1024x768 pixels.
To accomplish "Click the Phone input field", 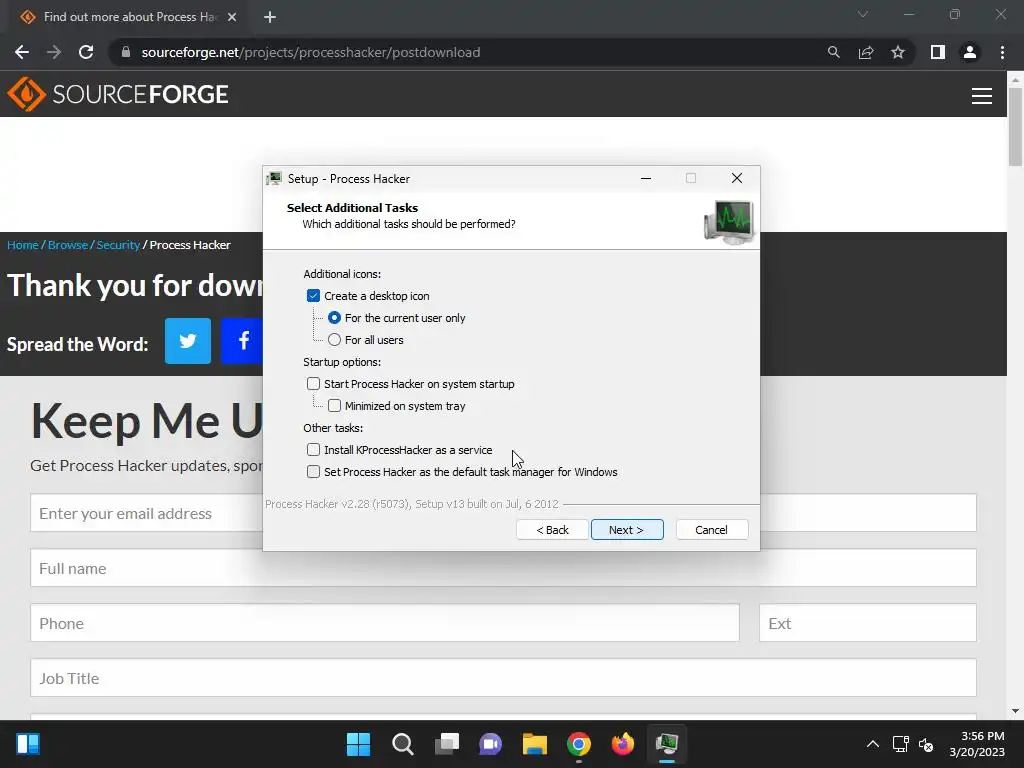I will click(x=385, y=623).
